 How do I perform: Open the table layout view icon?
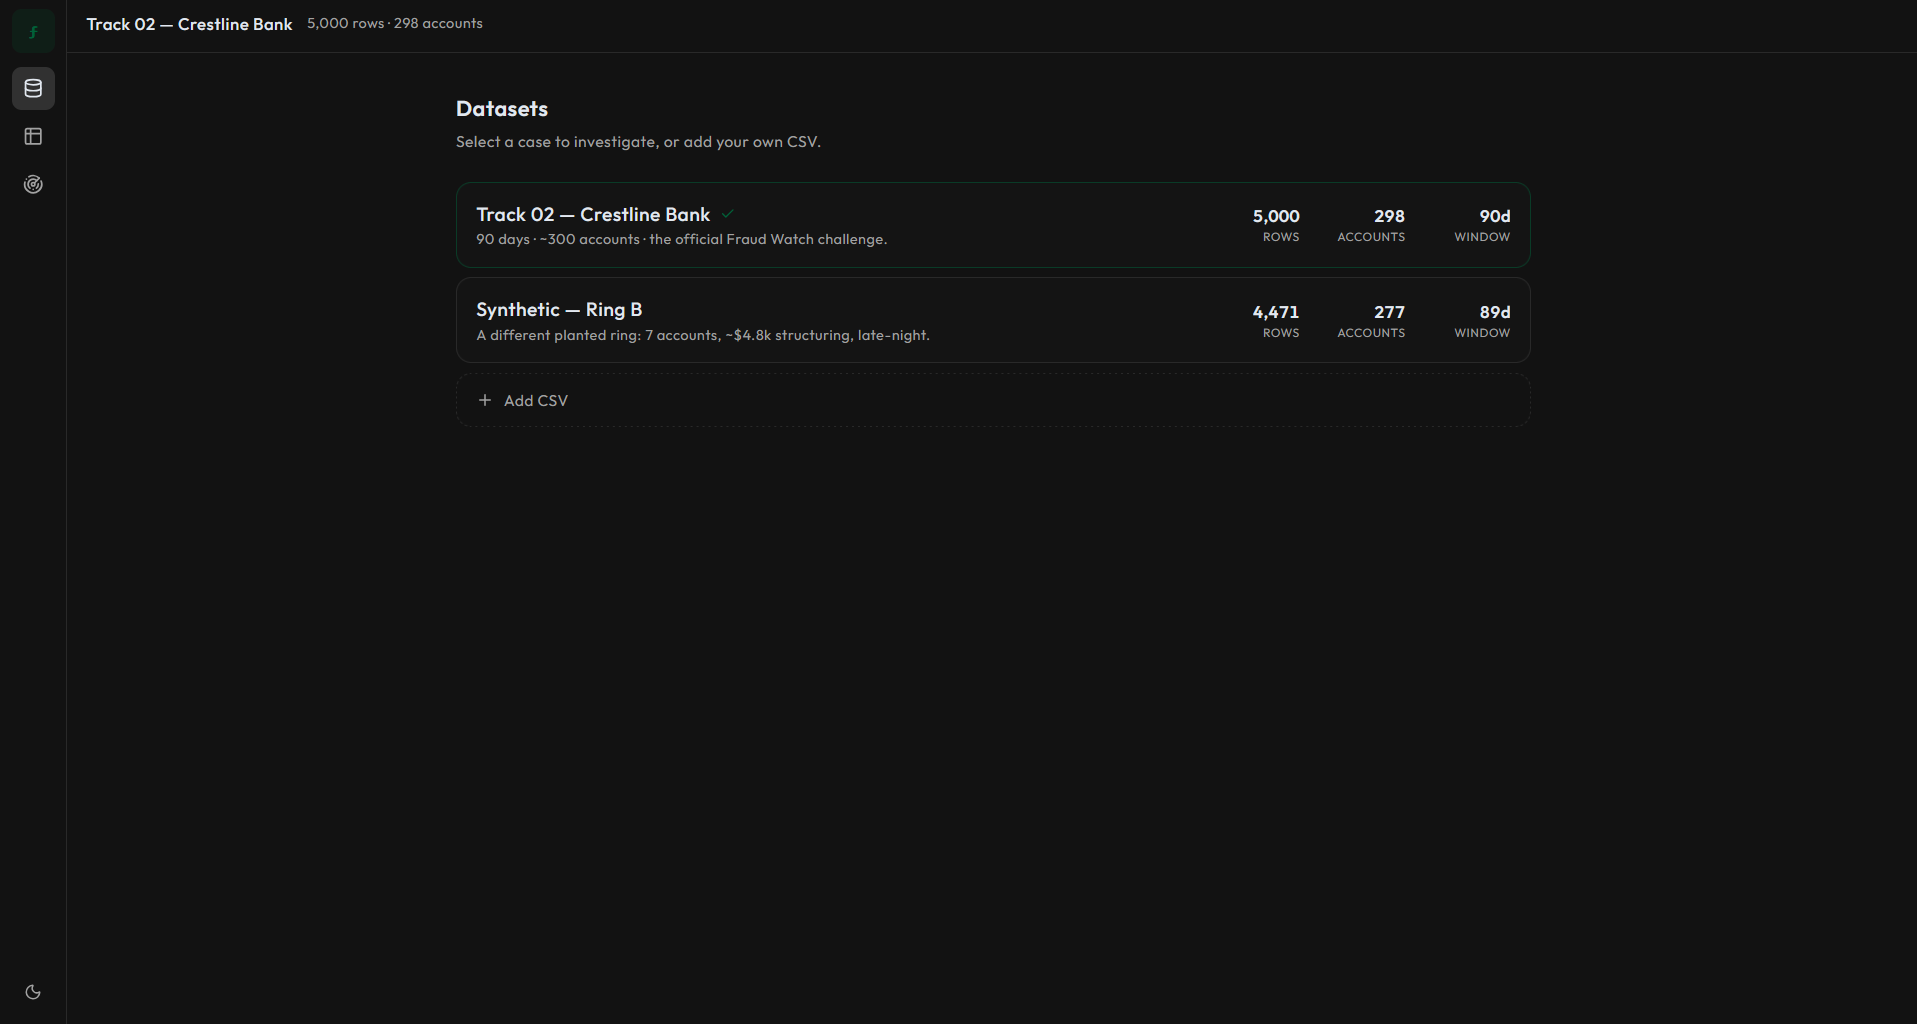point(33,136)
